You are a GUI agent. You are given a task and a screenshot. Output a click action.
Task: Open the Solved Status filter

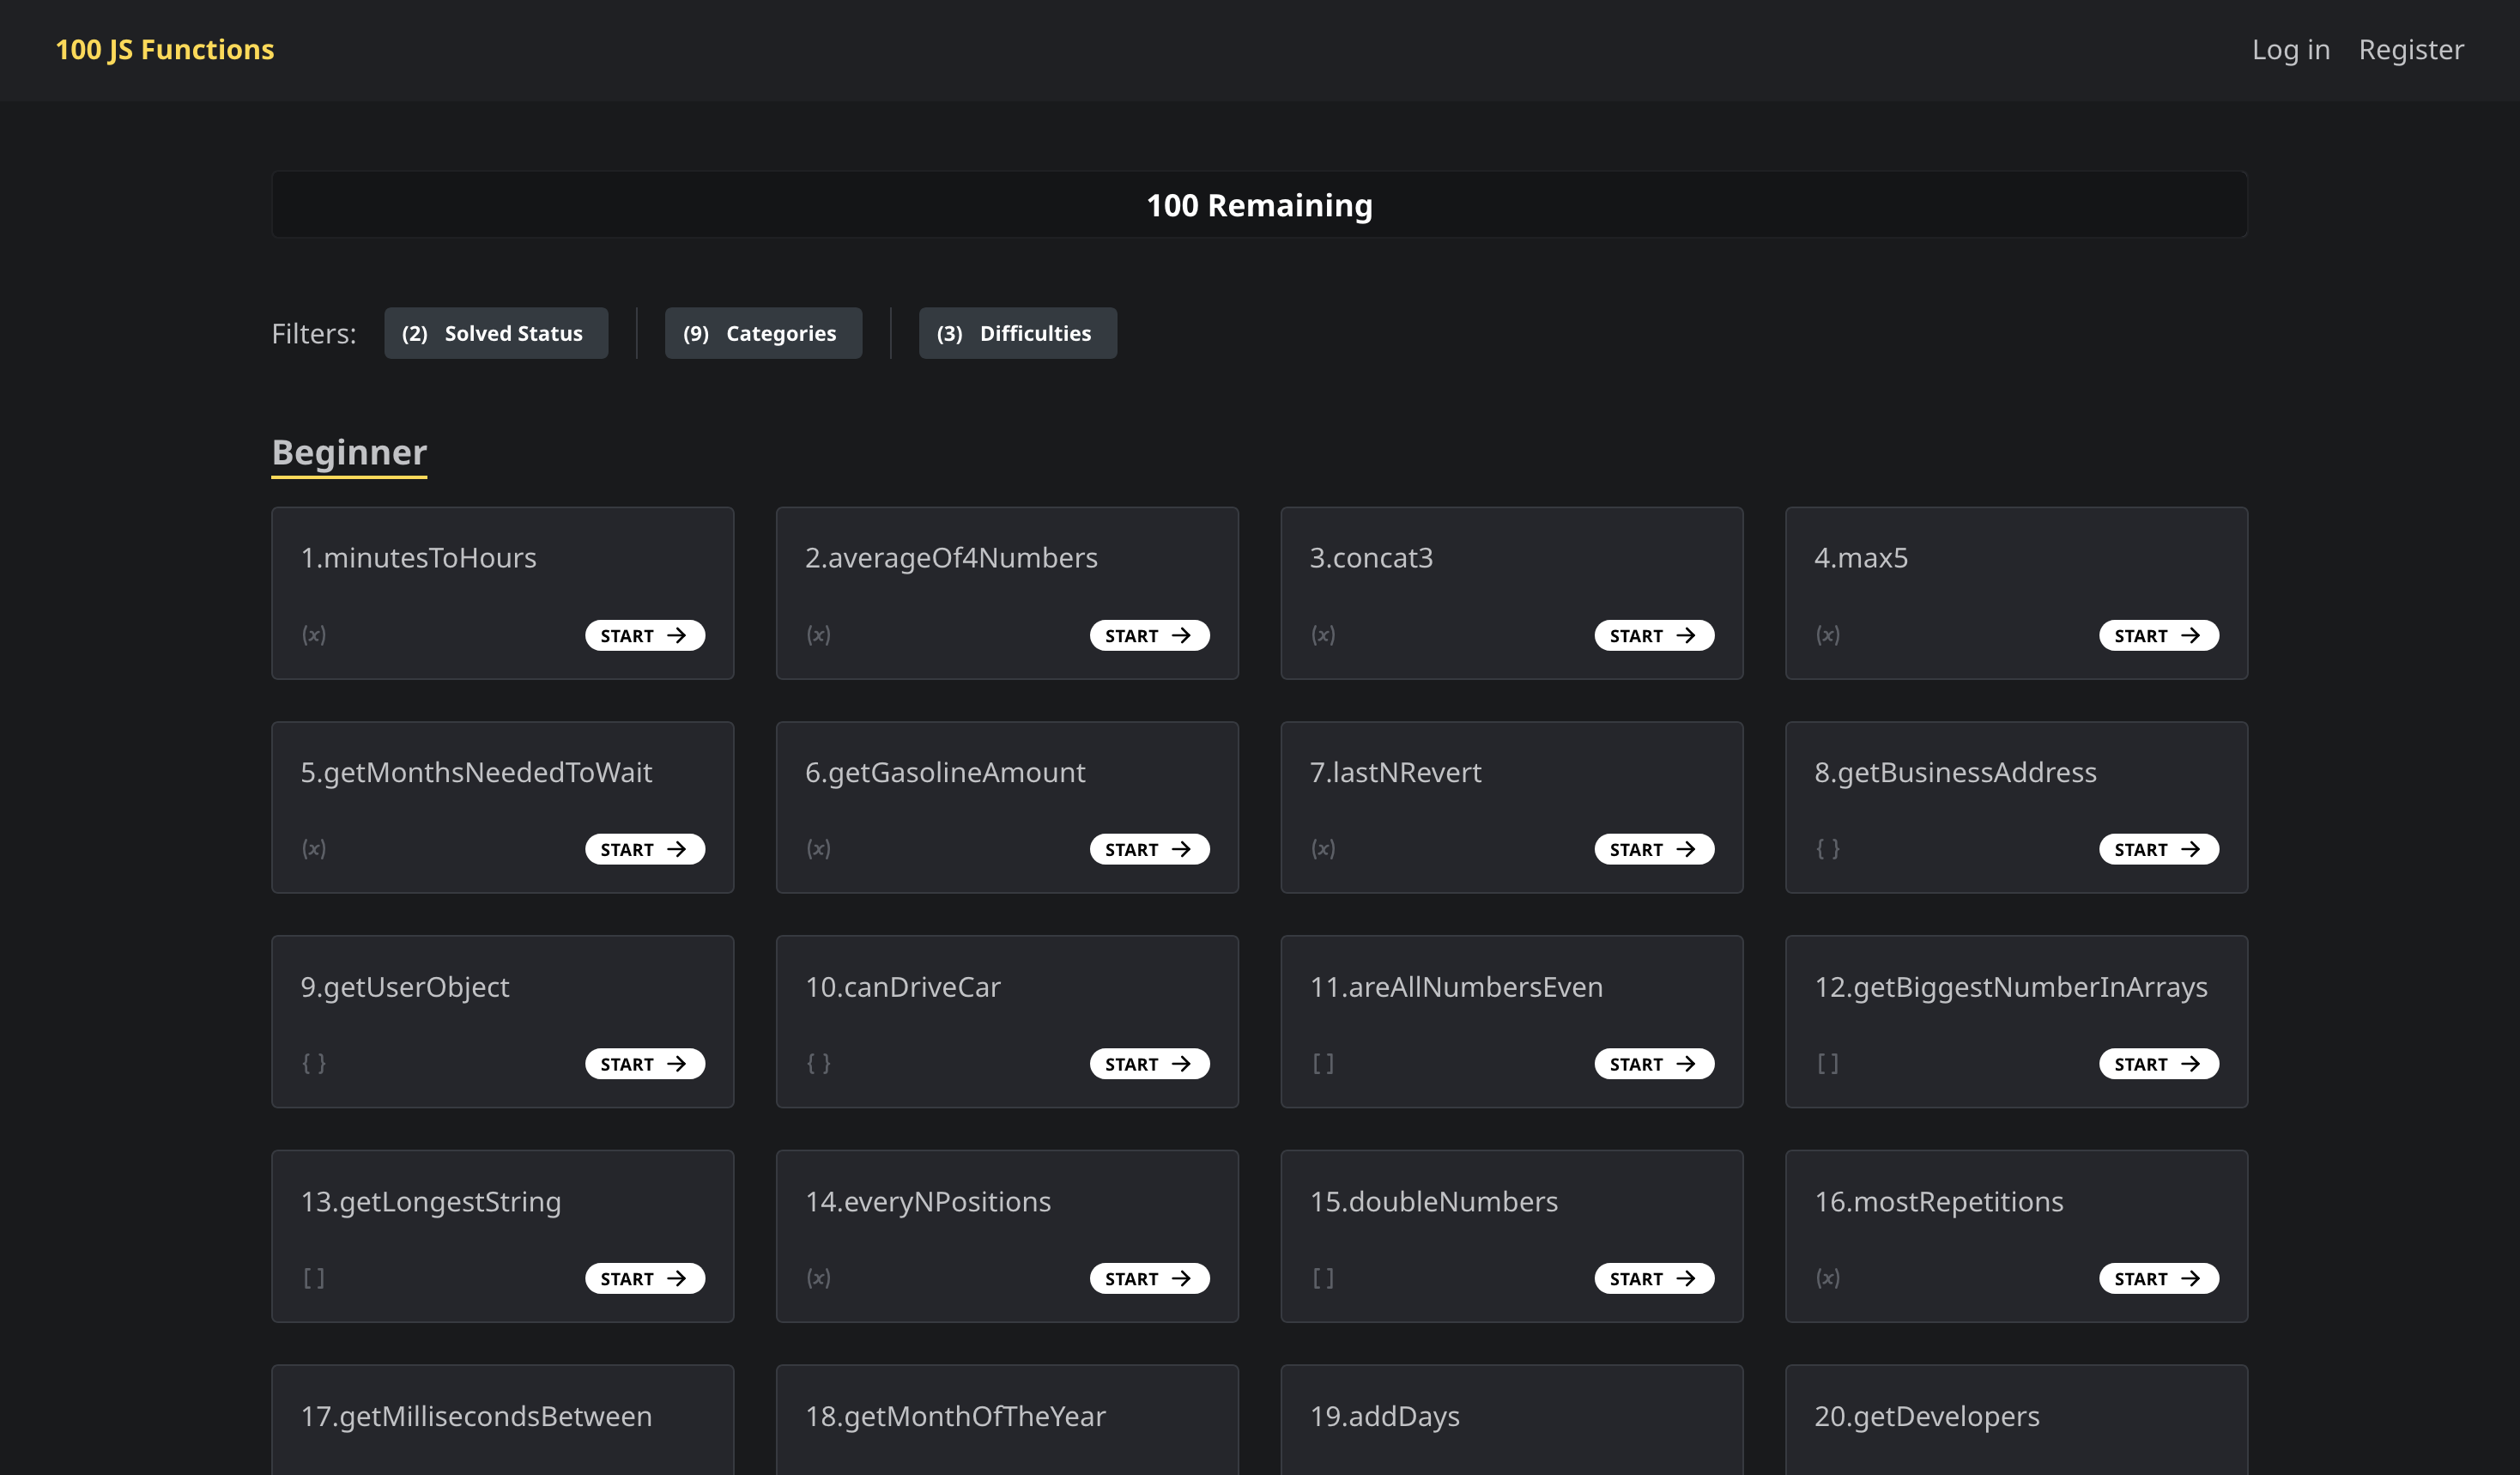(x=496, y=333)
